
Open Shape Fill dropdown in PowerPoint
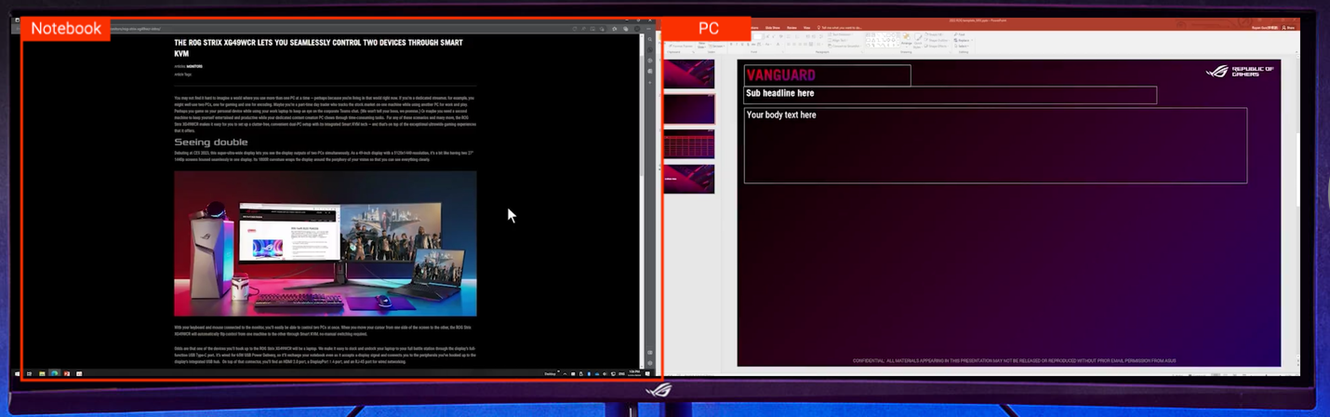click(x=935, y=35)
